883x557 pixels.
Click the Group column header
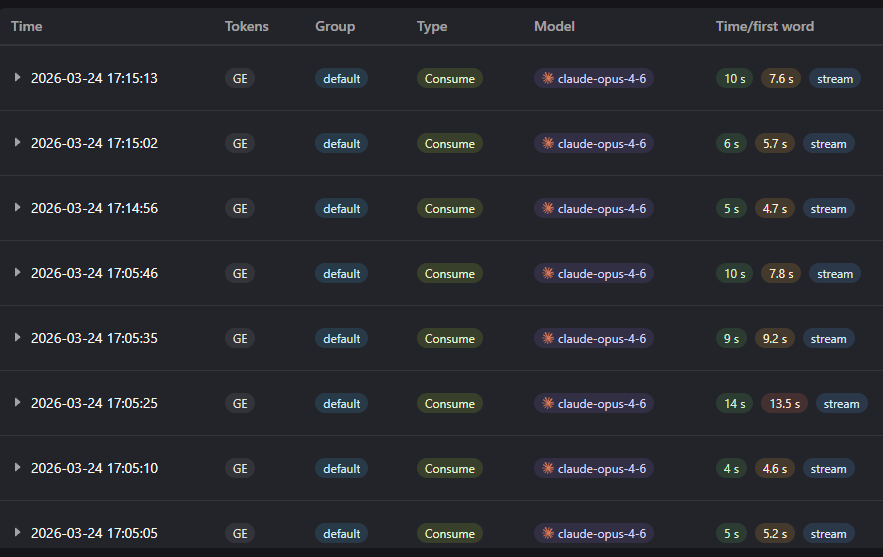pos(335,26)
